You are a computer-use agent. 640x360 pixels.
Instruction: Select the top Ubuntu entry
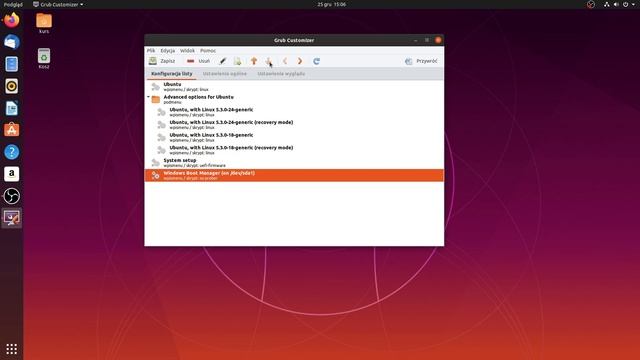294,87
